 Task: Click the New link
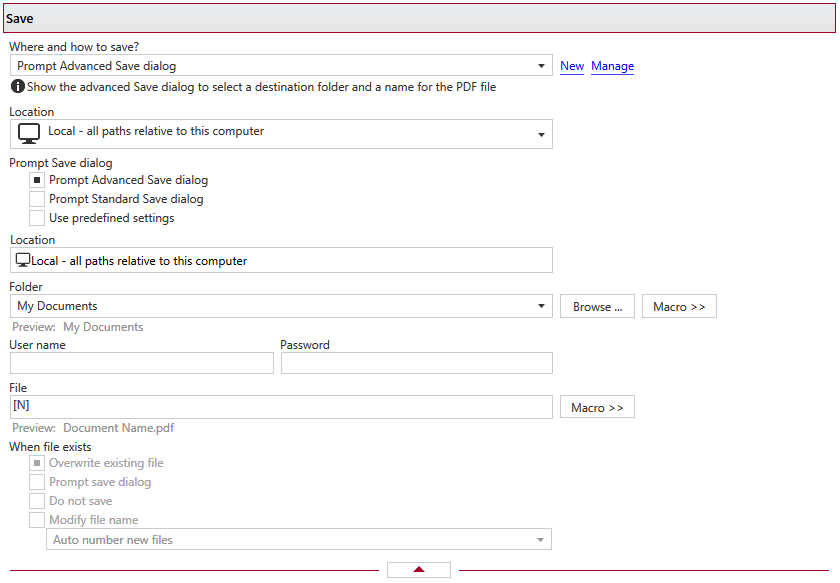click(x=572, y=66)
